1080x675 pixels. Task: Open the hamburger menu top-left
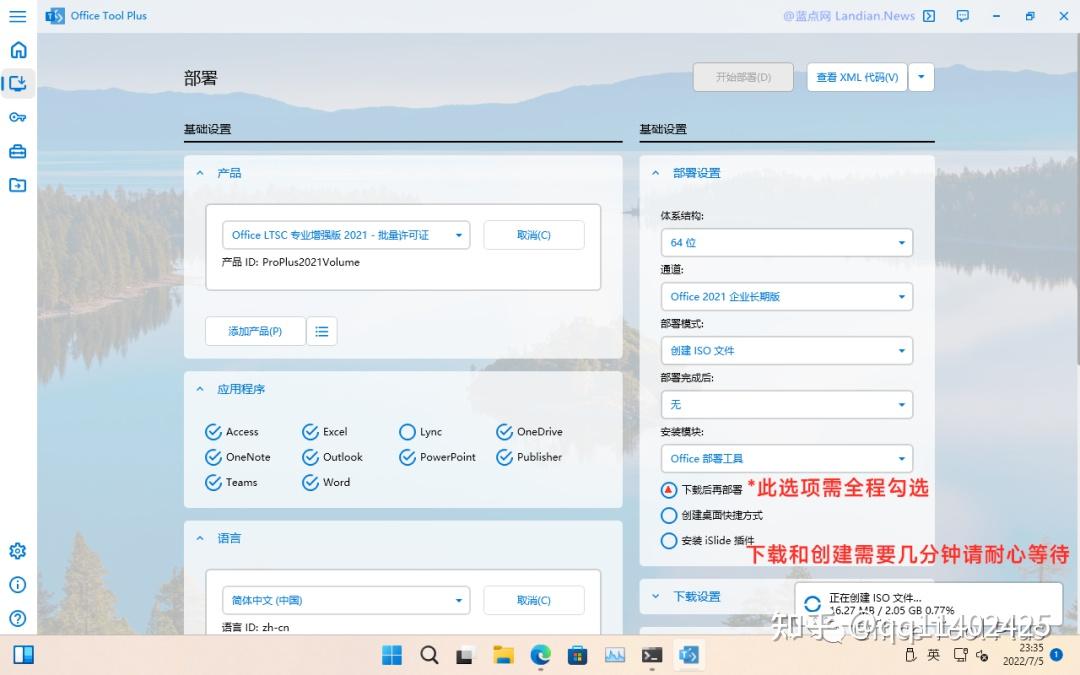17,16
